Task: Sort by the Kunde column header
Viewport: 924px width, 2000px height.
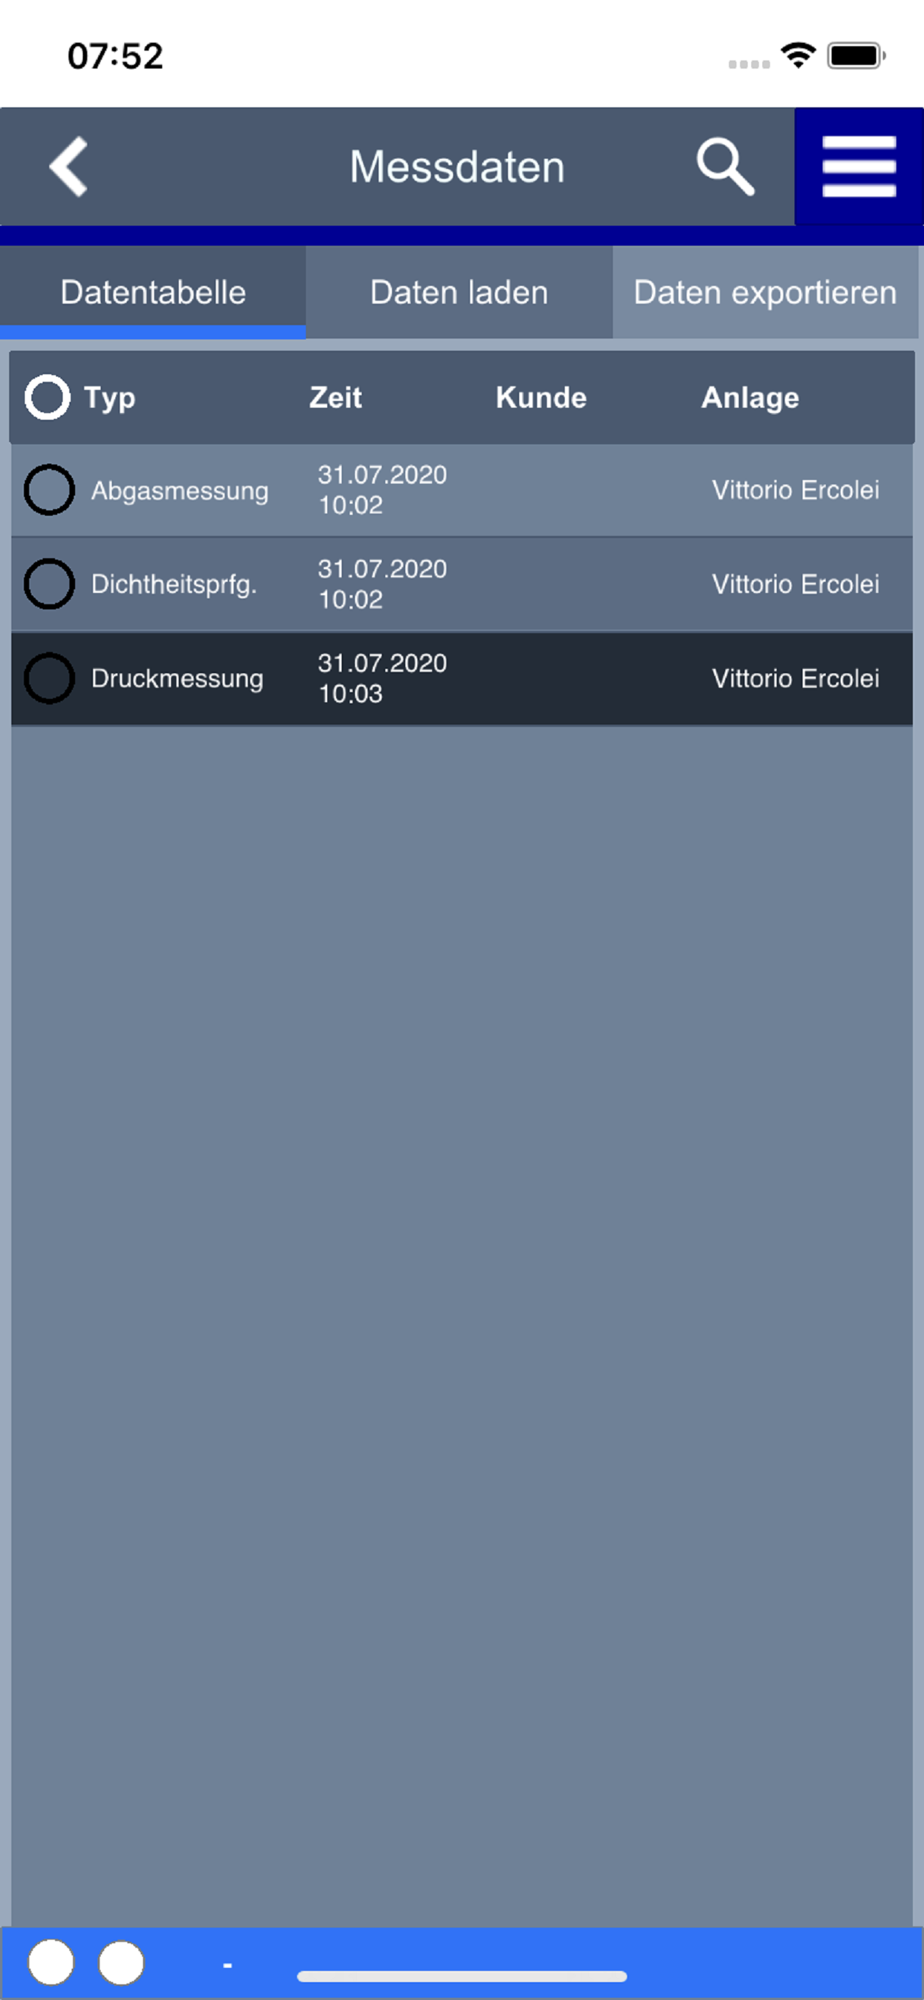Action: pos(541,397)
